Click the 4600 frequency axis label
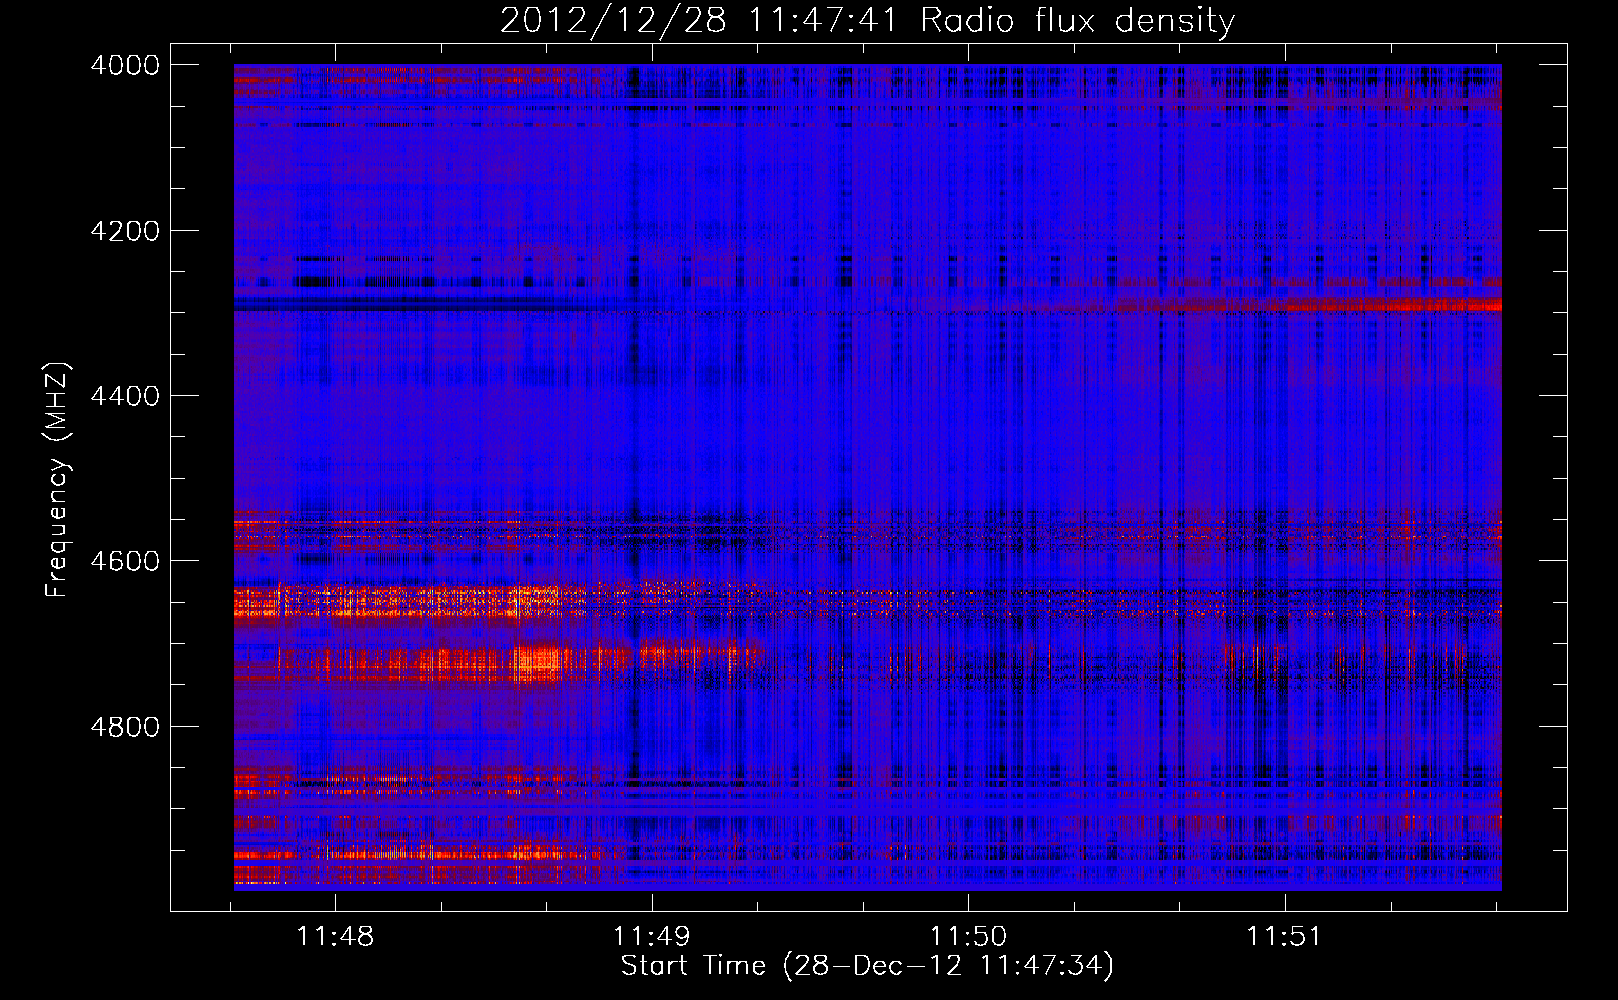The image size is (1618, 1000). [125, 561]
